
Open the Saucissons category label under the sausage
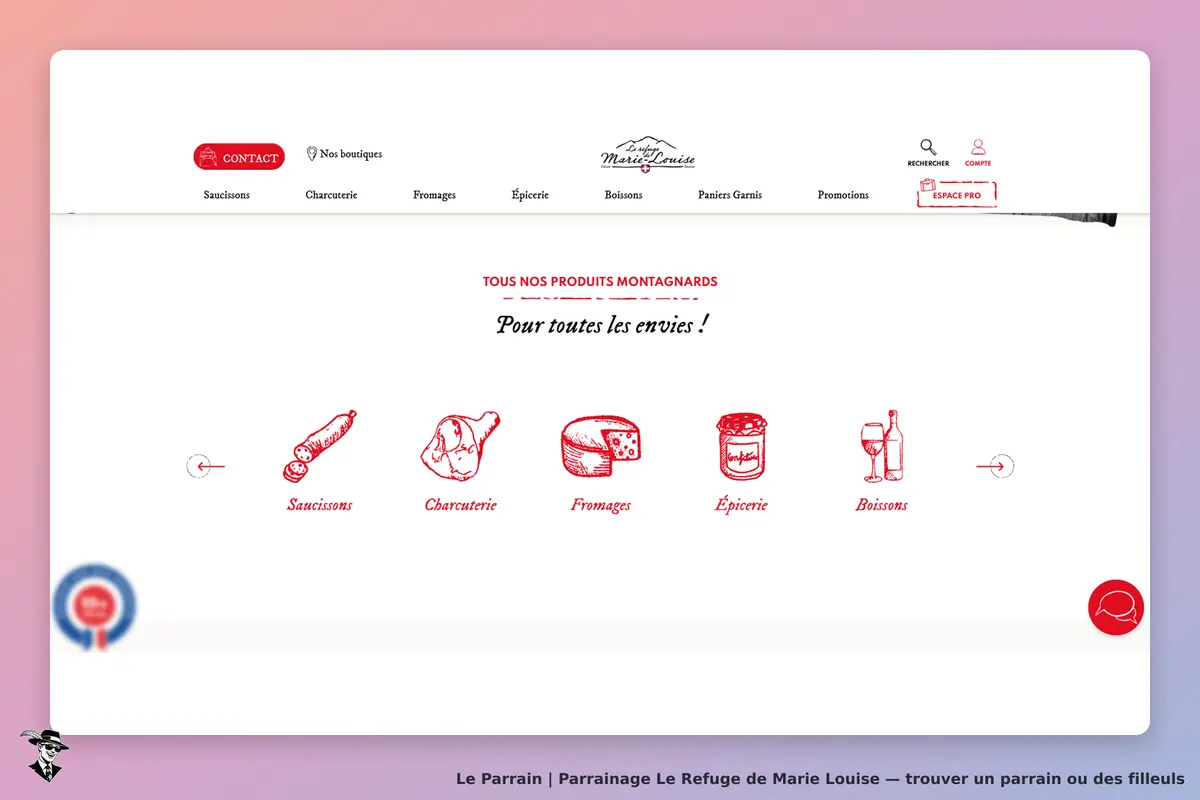pos(320,505)
